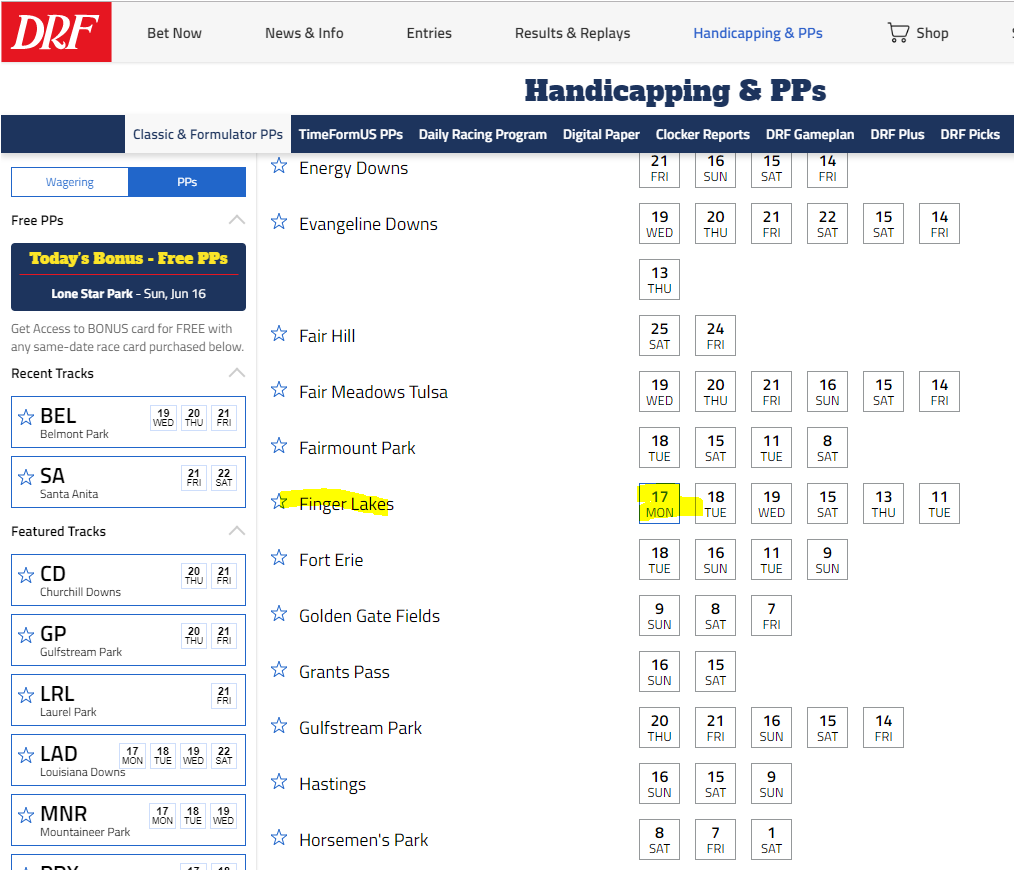
Task: Open the shopping cart icon
Action: coord(898,32)
